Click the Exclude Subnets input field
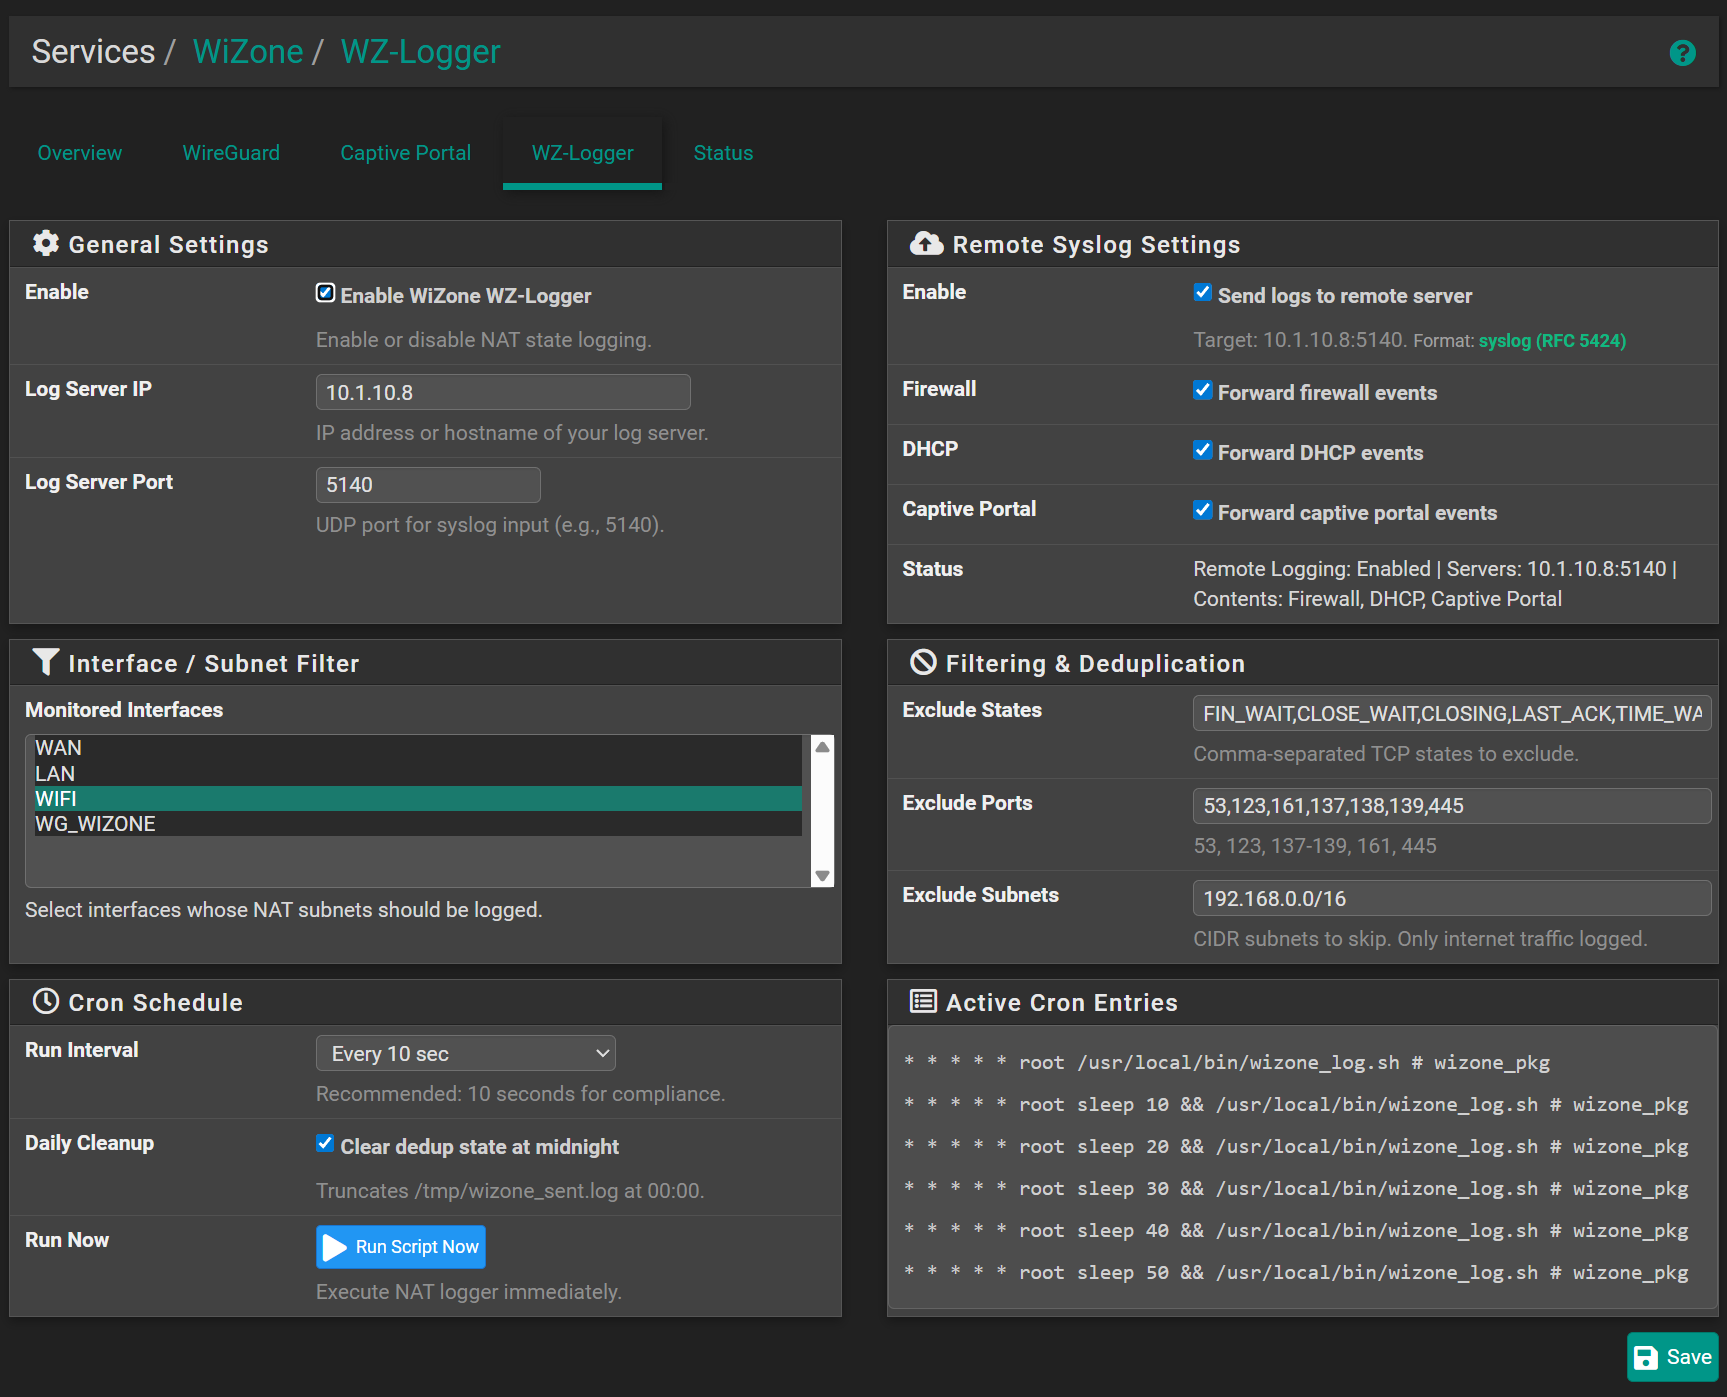Screen dimensions: 1727x1397 point(1450,897)
